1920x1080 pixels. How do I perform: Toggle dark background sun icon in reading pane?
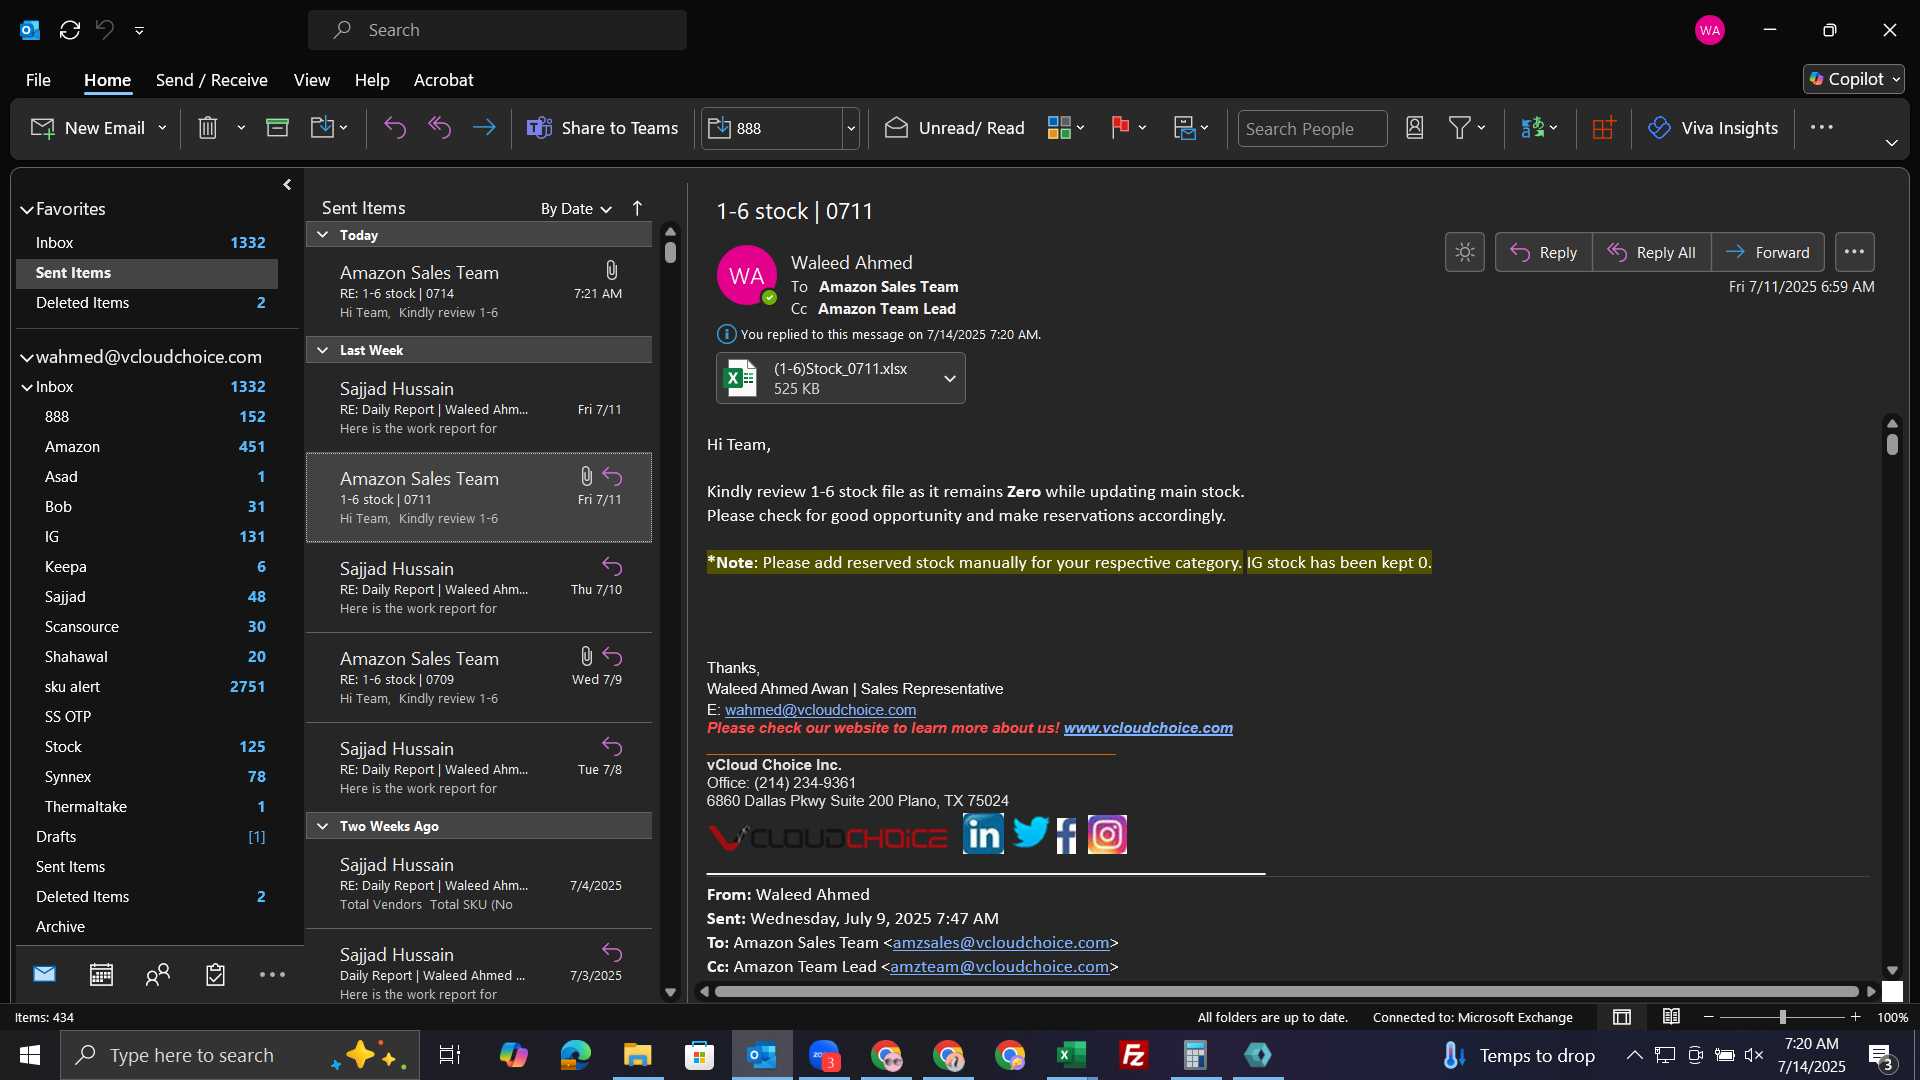coord(1465,252)
